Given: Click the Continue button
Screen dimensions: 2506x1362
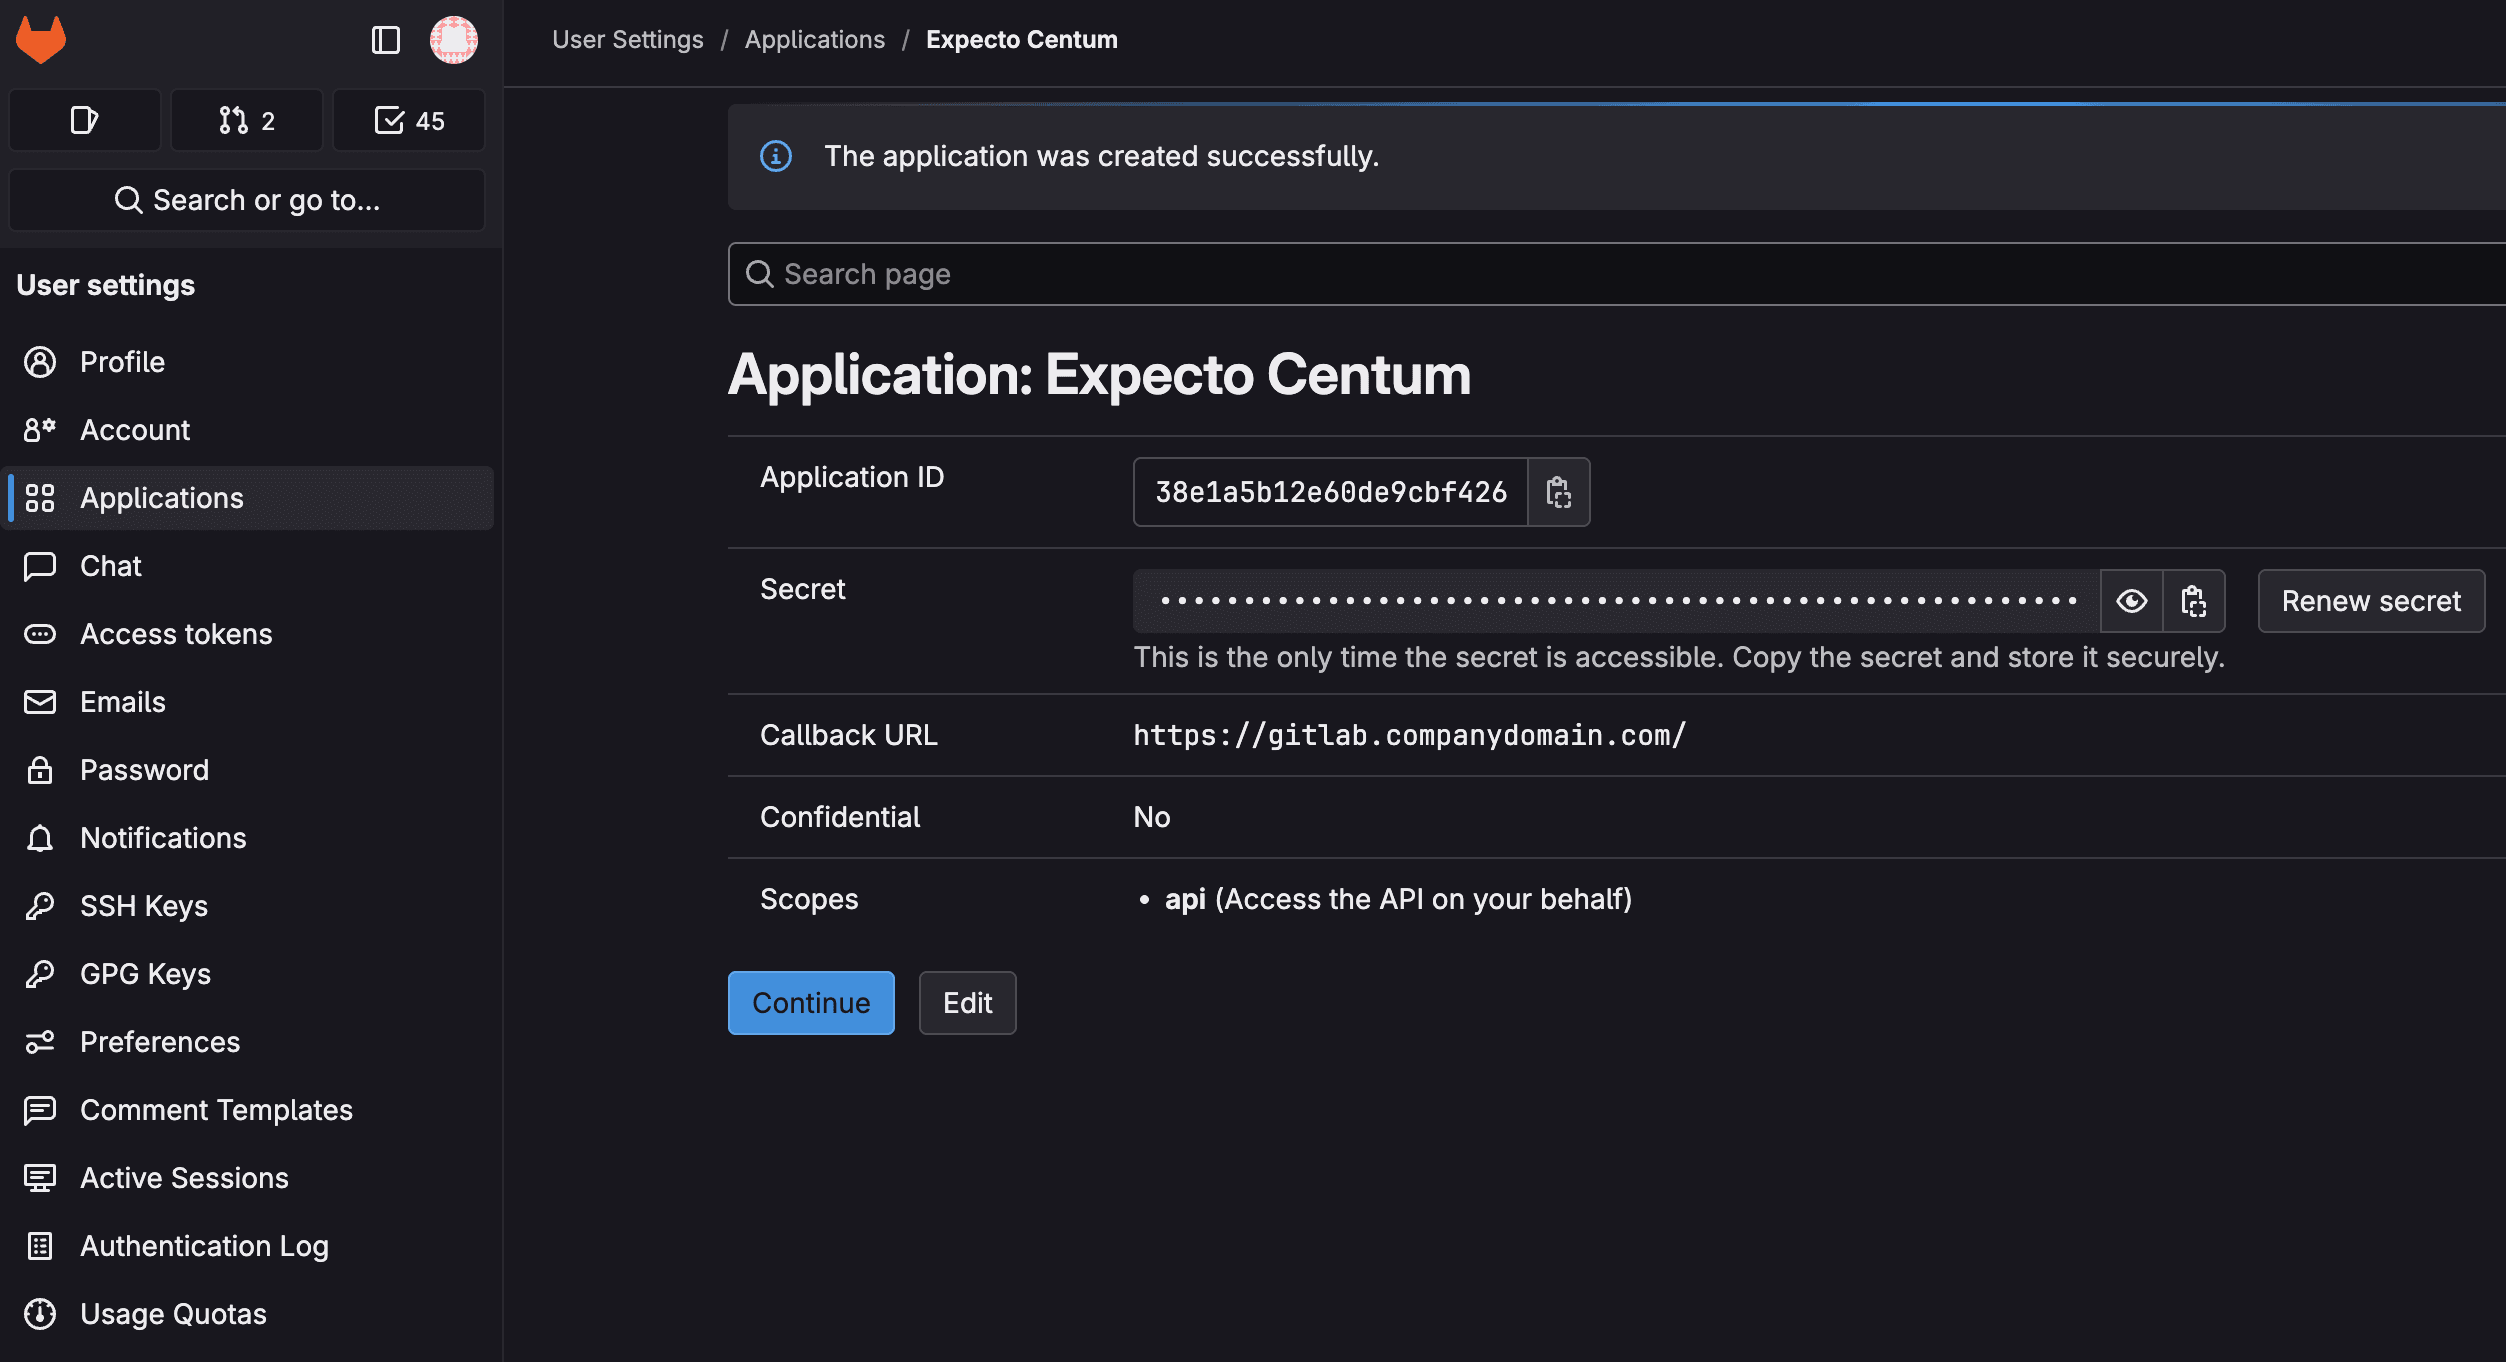Looking at the screenshot, I should (811, 1003).
